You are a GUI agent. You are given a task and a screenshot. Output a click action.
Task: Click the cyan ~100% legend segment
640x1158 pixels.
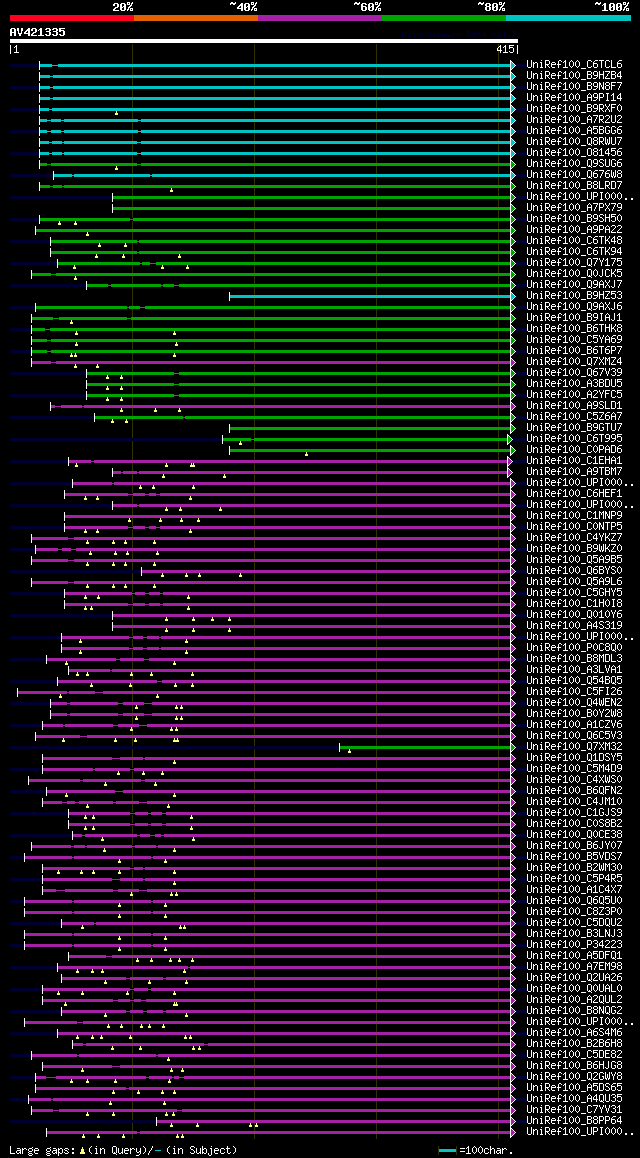[x=568, y=18]
